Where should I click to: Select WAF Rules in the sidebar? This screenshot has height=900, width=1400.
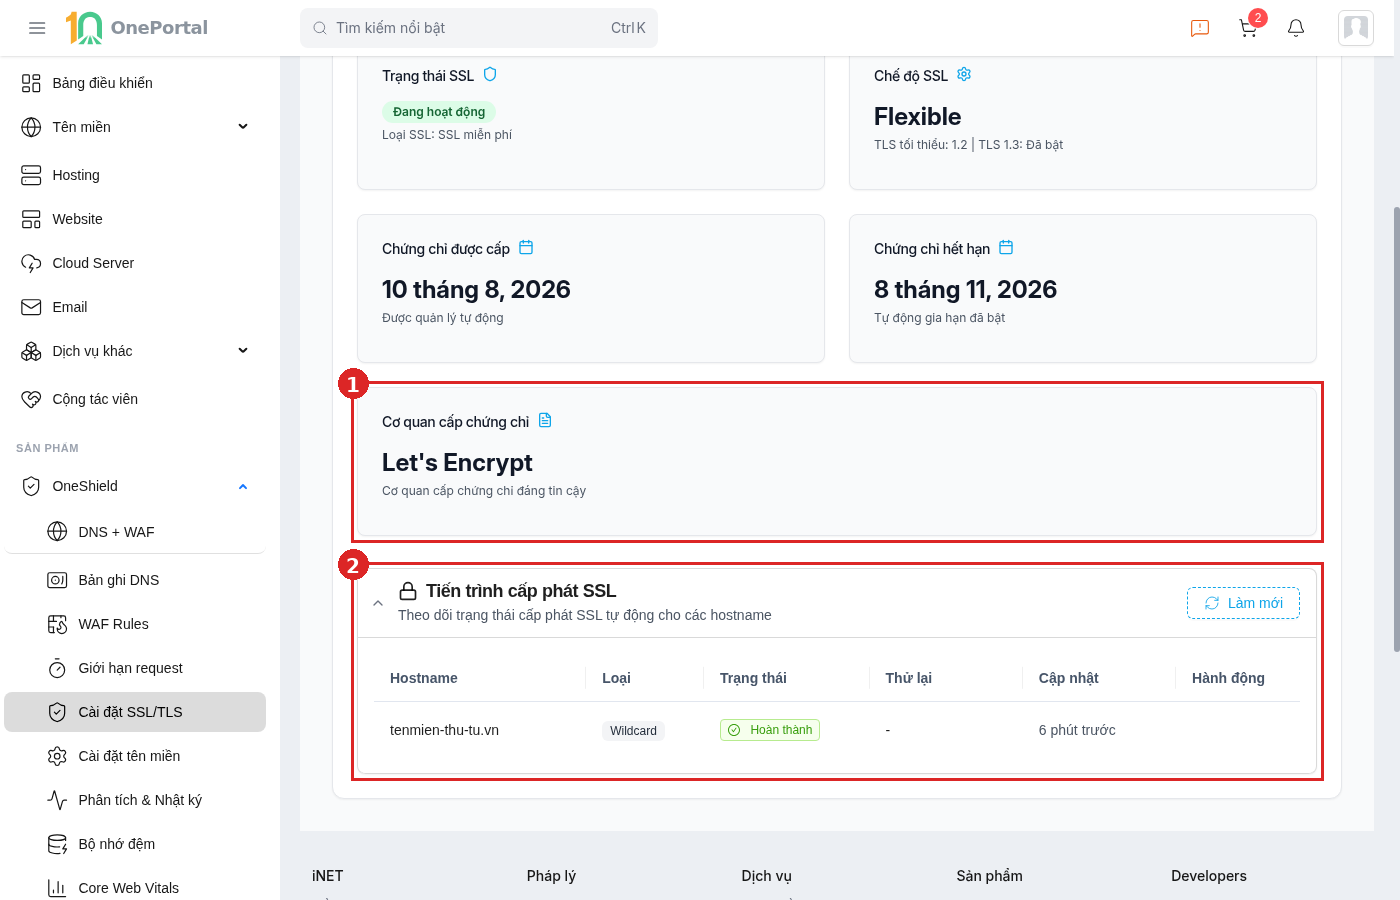[x=135, y=624]
